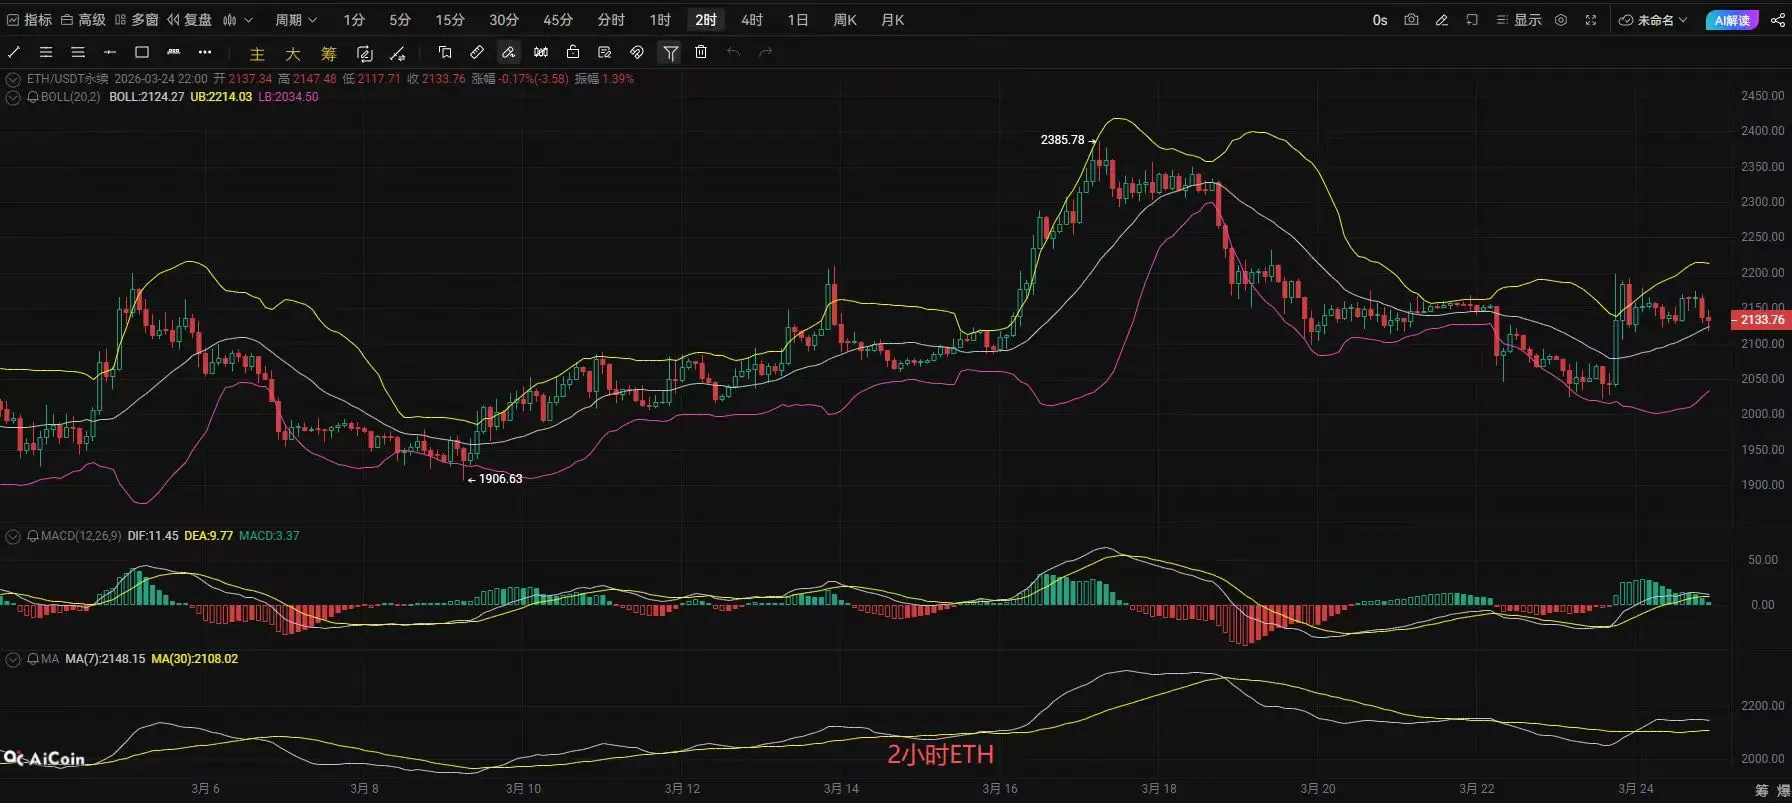Switch to 15分 timeframe
Image resolution: width=1792 pixels, height=803 pixels.
click(x=450, y=20)
